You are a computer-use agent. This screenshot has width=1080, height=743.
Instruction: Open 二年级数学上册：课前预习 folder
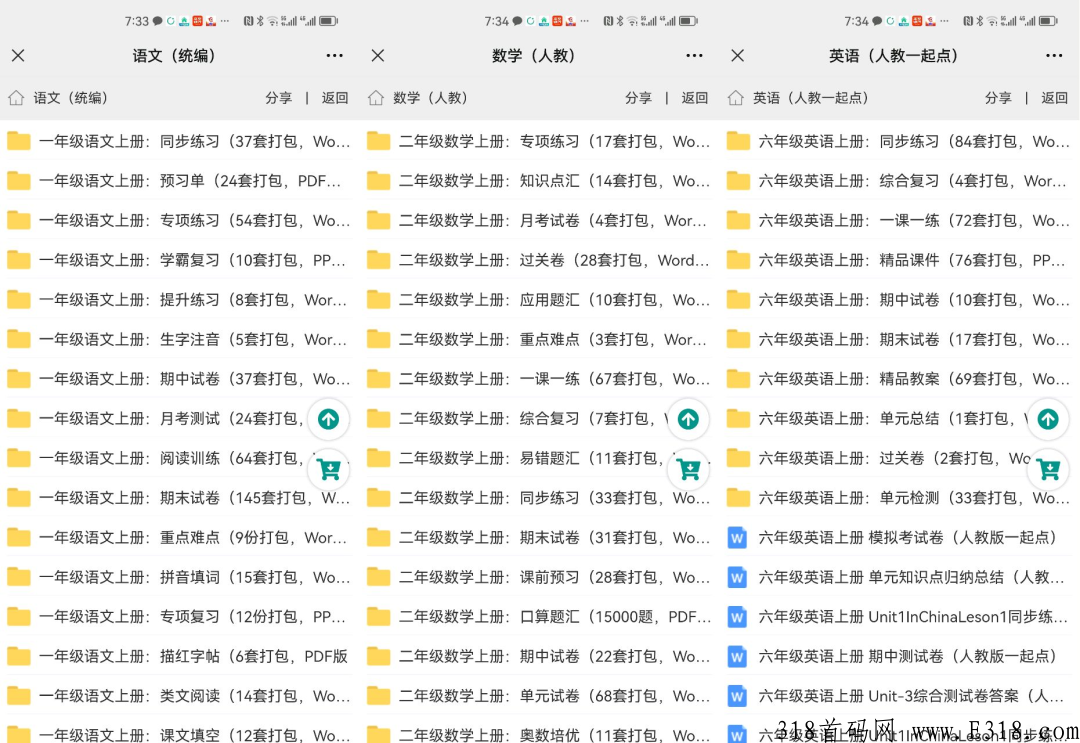539,577
